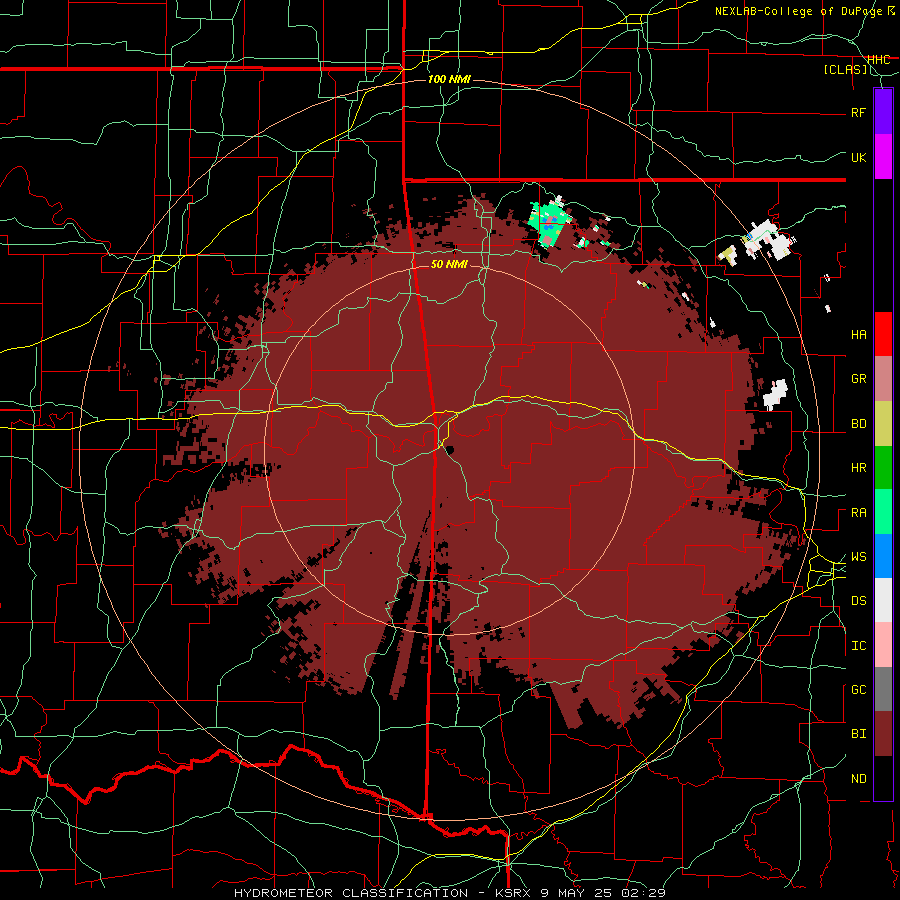Click the GC gray legend swatch
Image resolution: width=900 pixels, height=900 pixels.
pos(883,689)
